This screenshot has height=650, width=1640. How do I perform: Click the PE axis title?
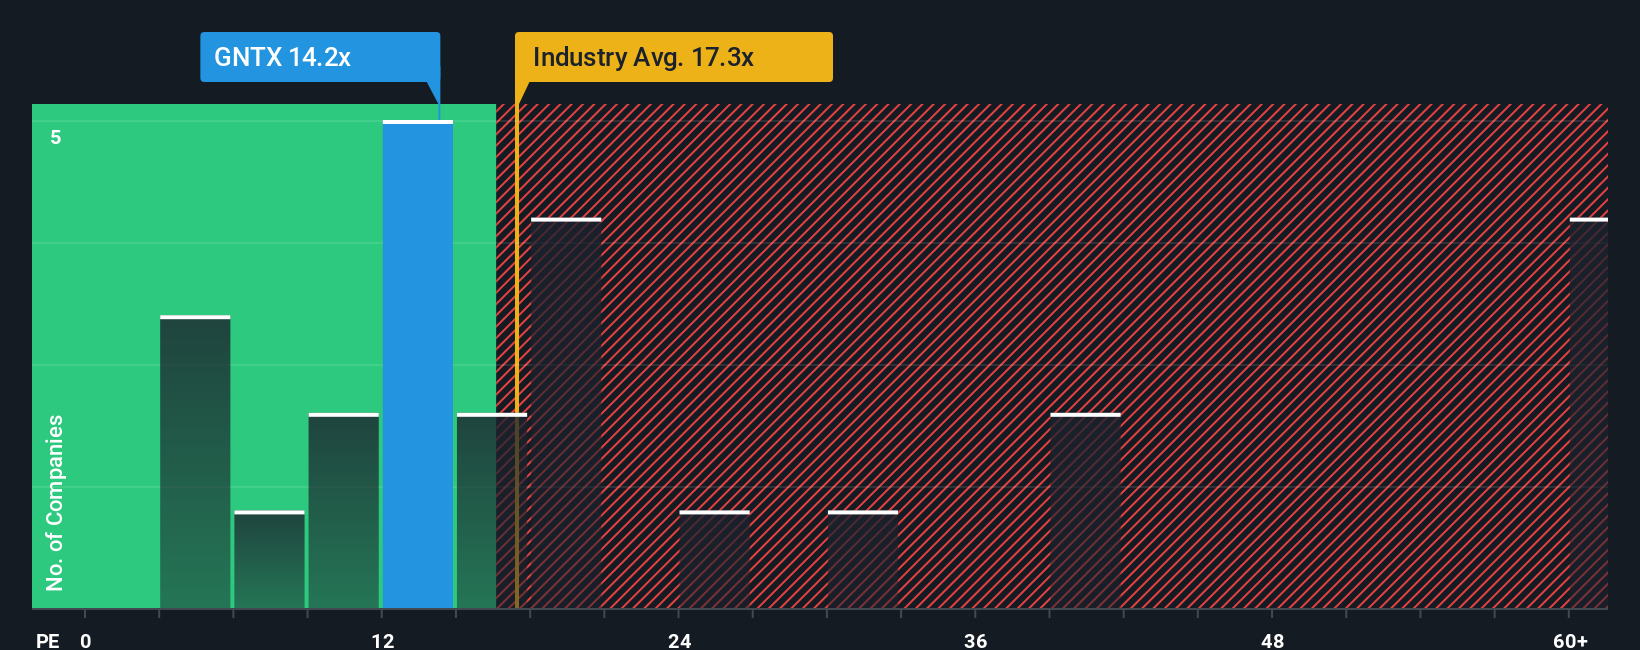[x=48, y=640]
